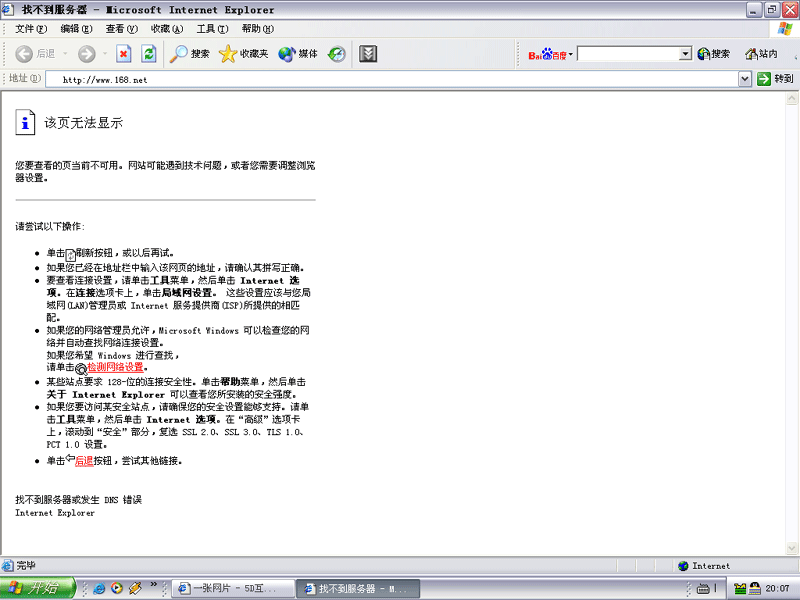The image size is (800, 600).
Task: Click the keyboard language bar tray icon
Action: tap(703, 589)
